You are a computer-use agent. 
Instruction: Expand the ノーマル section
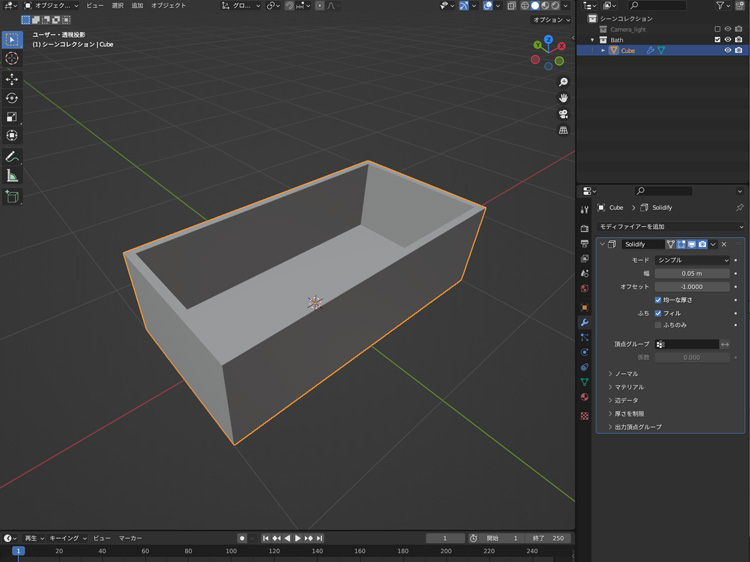pyautogui.click(x=626, y=374)
